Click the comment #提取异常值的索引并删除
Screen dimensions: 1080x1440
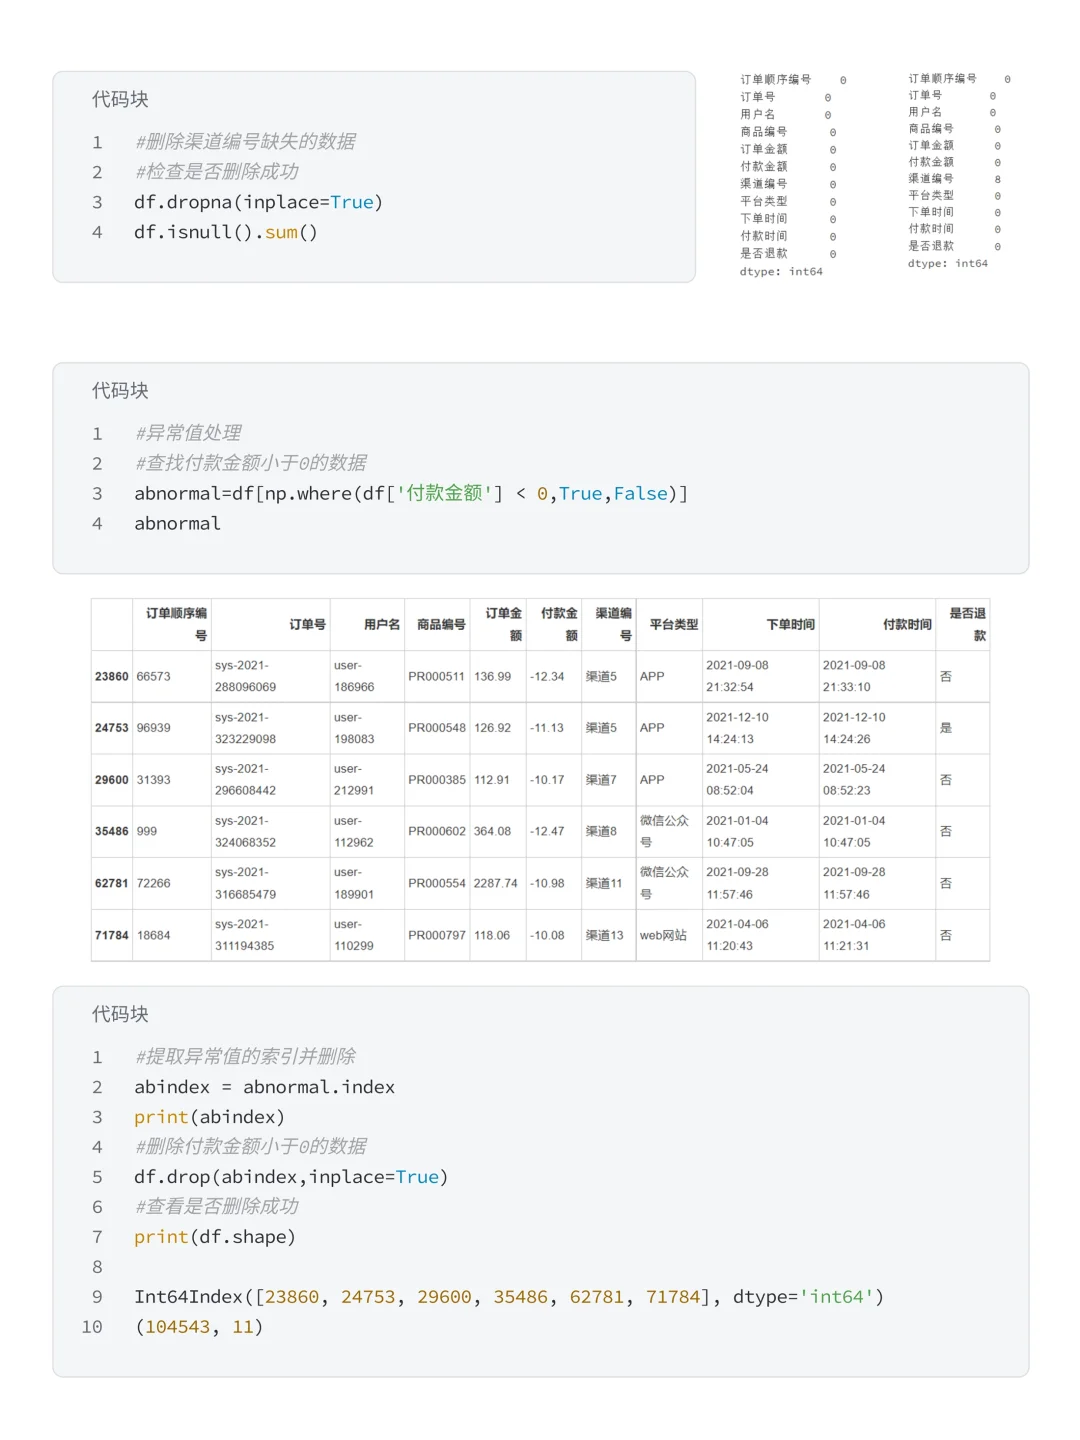245,1058
